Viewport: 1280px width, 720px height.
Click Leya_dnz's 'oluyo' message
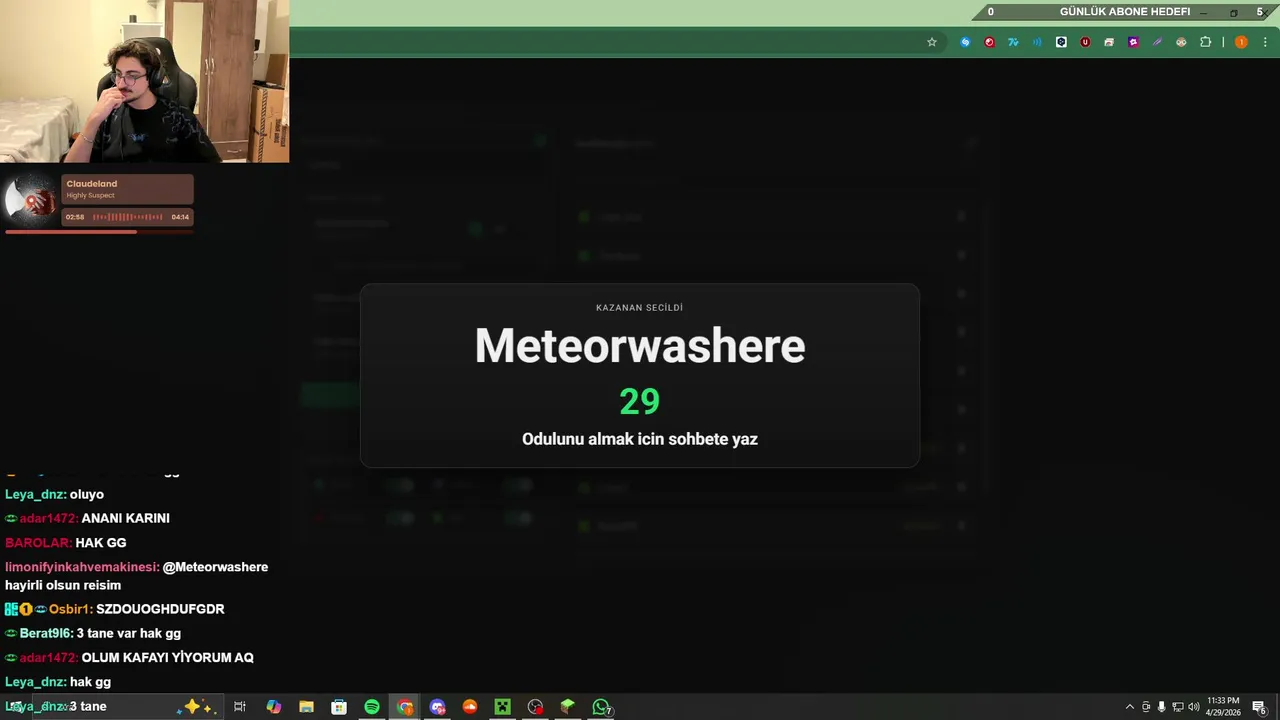[x=87, y=494]
